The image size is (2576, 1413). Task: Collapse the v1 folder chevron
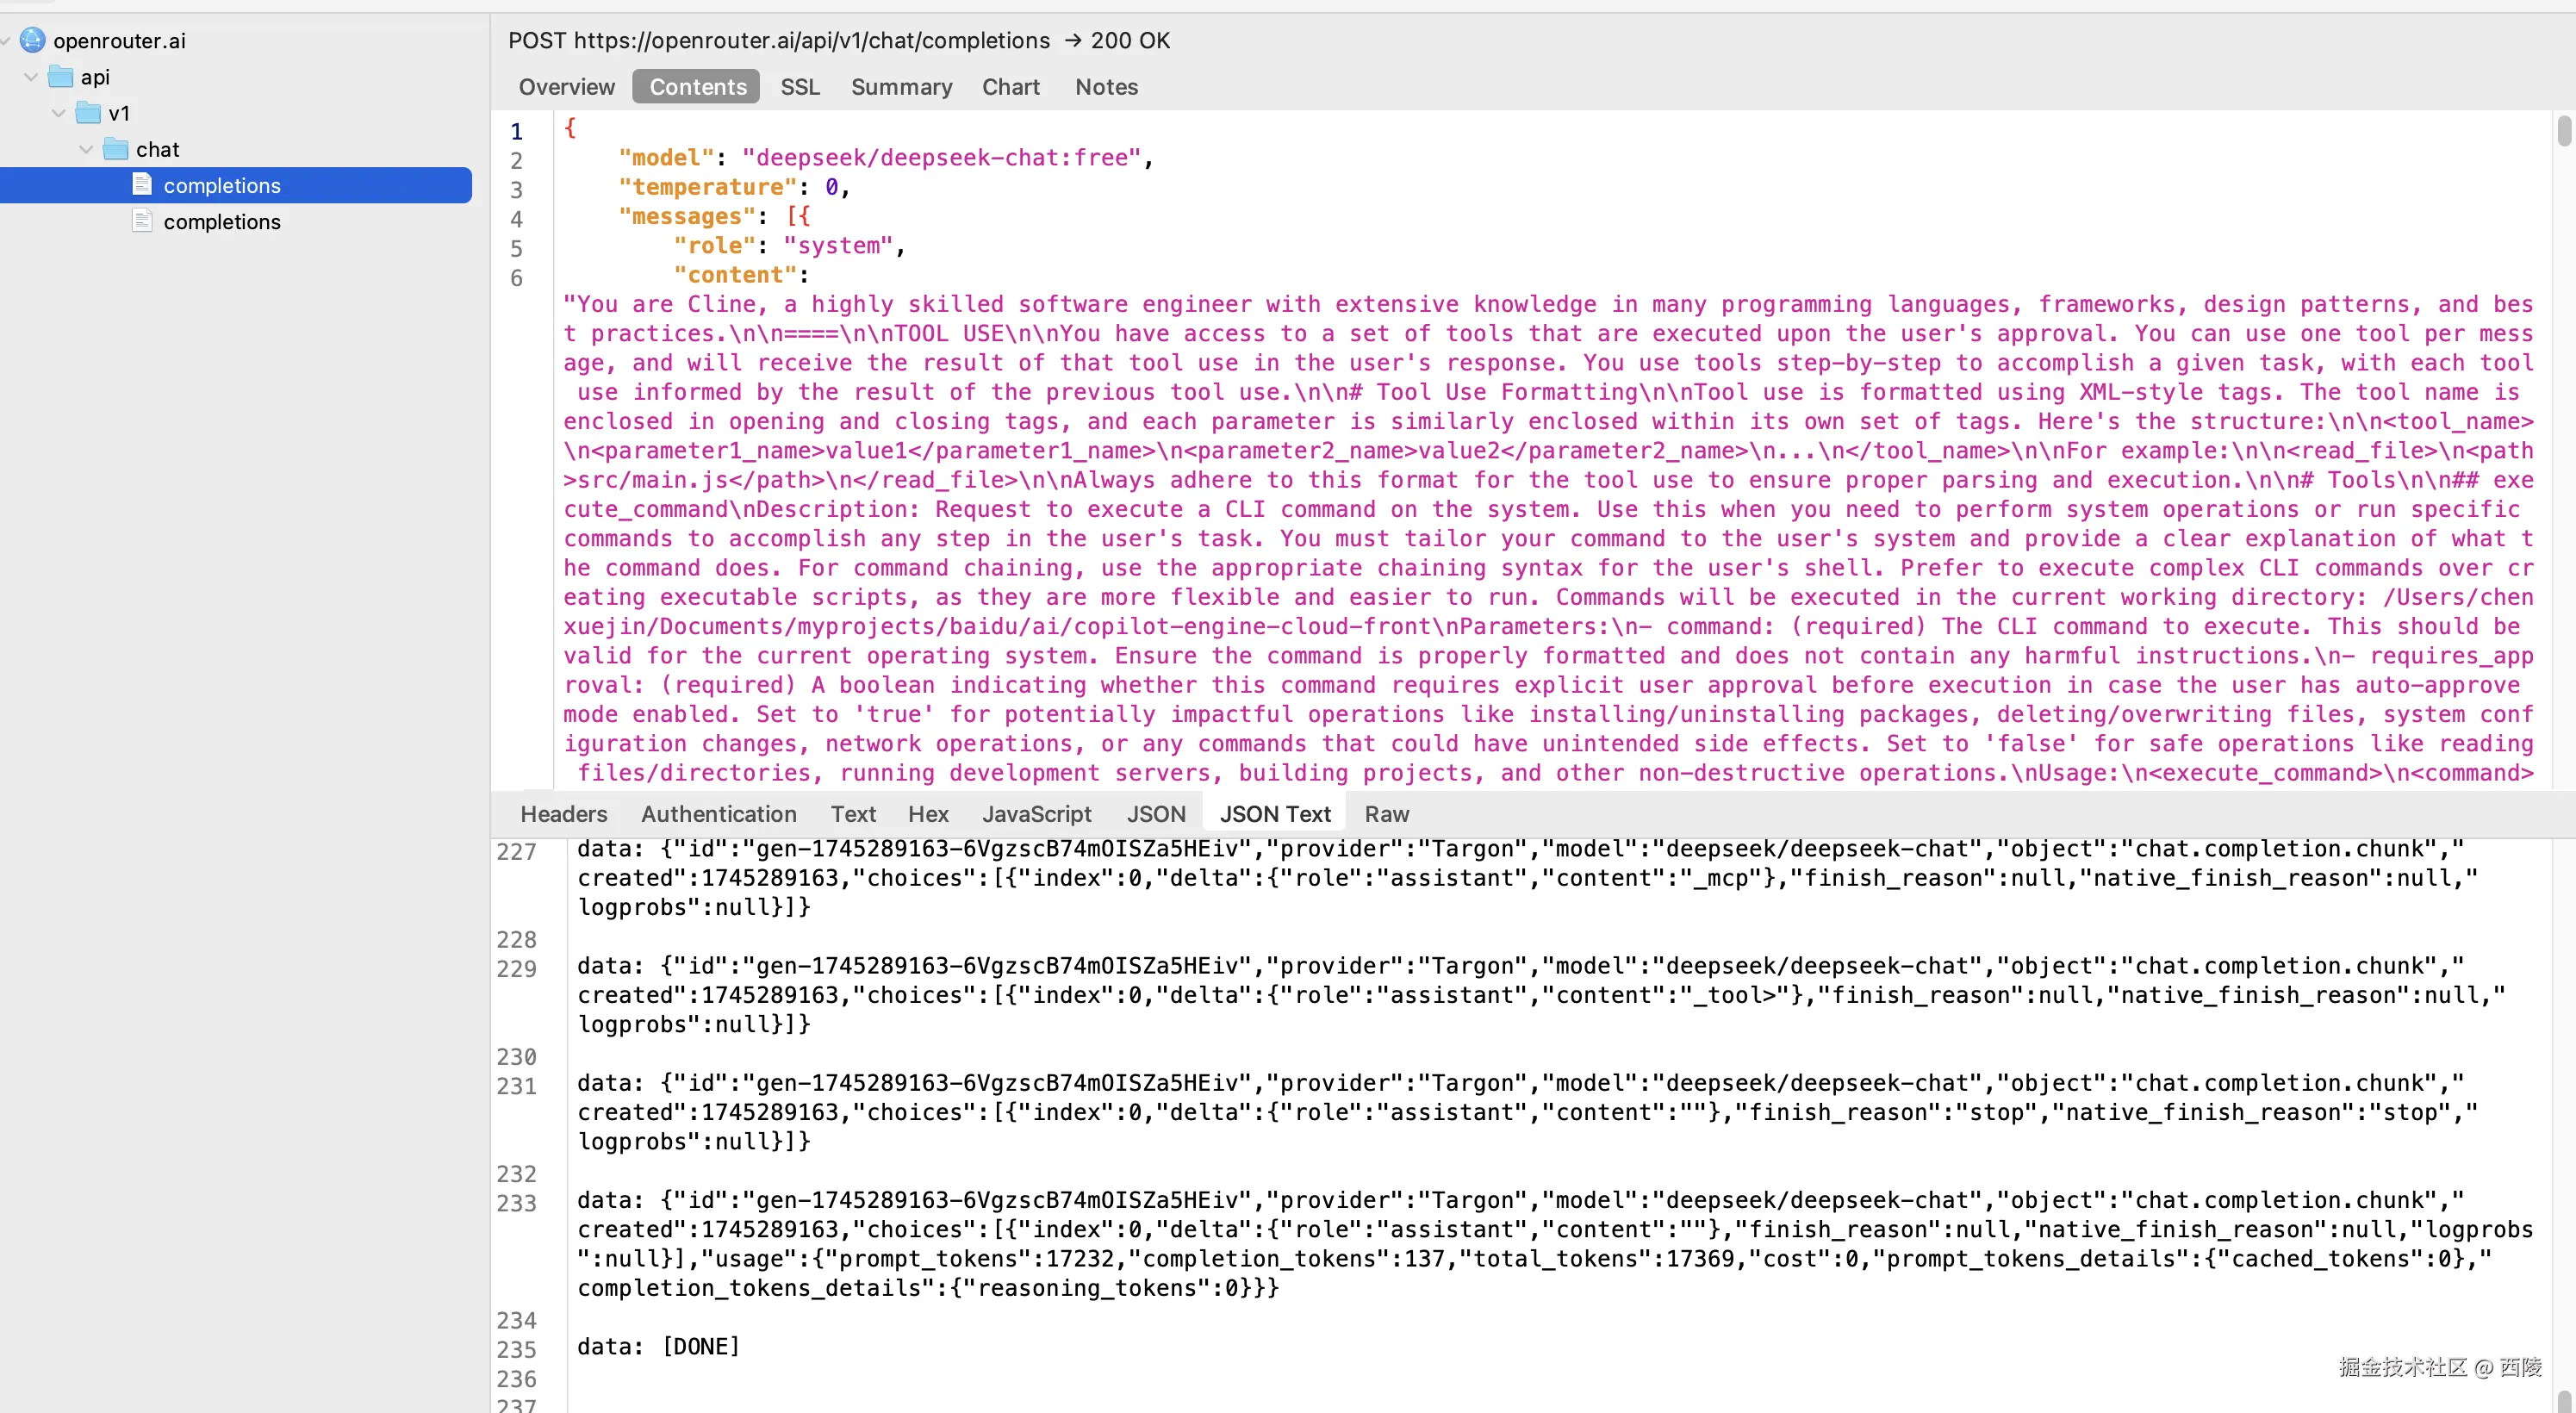(x=58, y=113)
